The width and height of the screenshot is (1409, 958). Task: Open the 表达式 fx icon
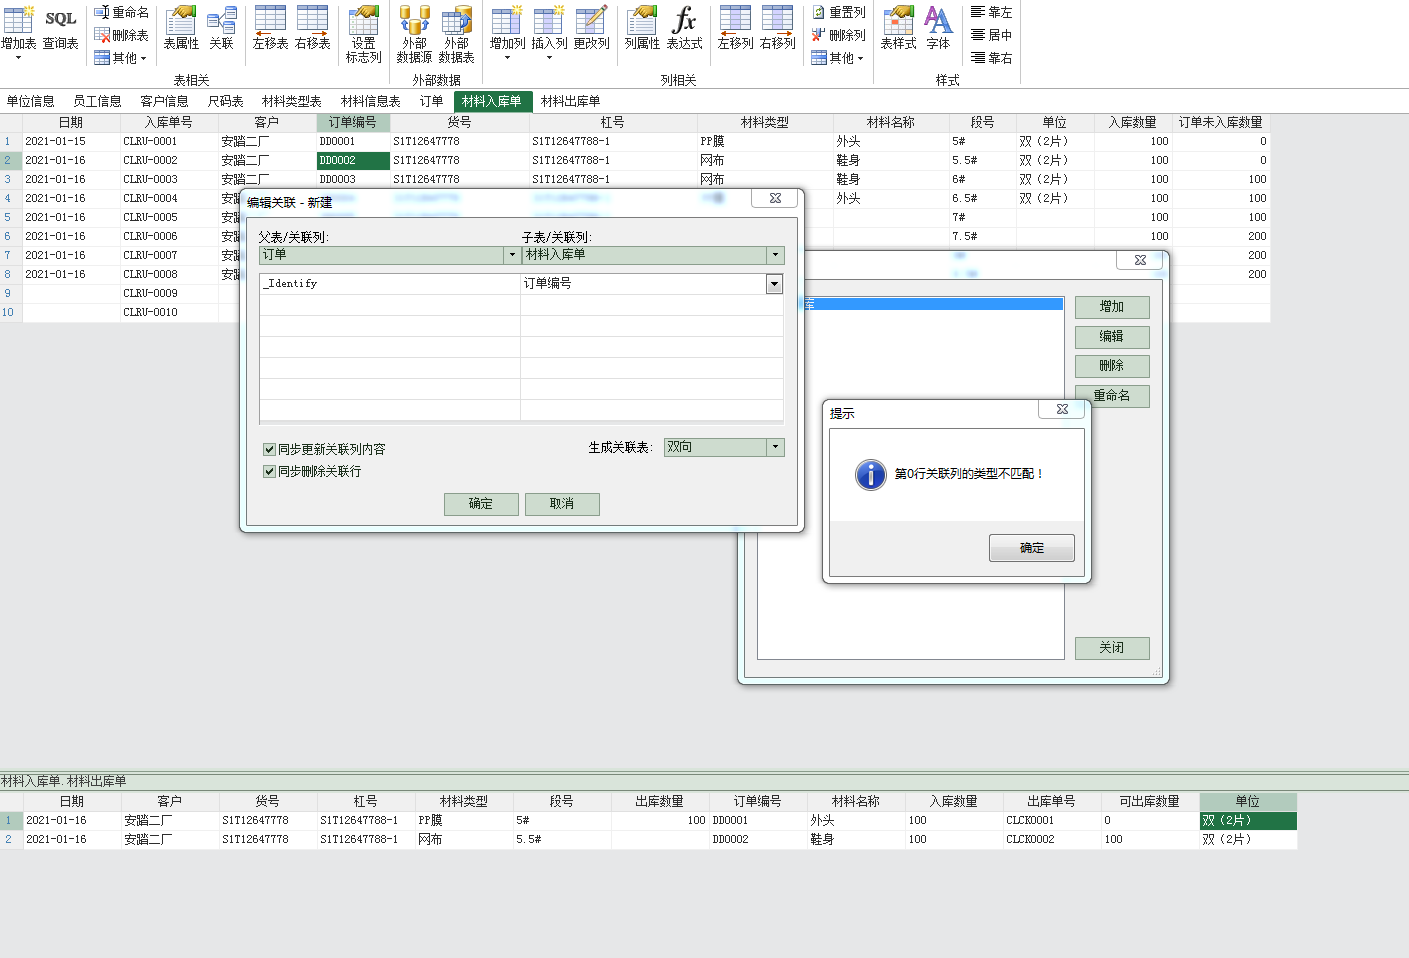pos(684,28)
